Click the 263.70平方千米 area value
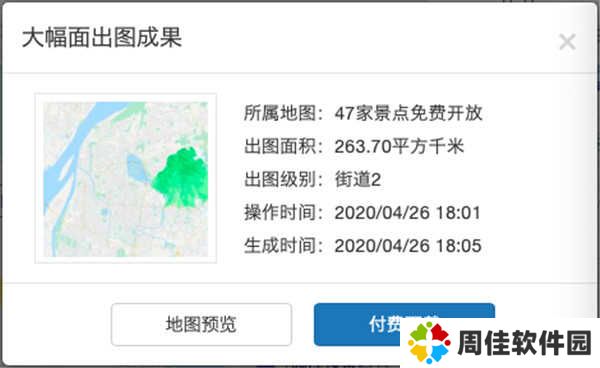This screenshot has width=600, height=368. (399, 147)
